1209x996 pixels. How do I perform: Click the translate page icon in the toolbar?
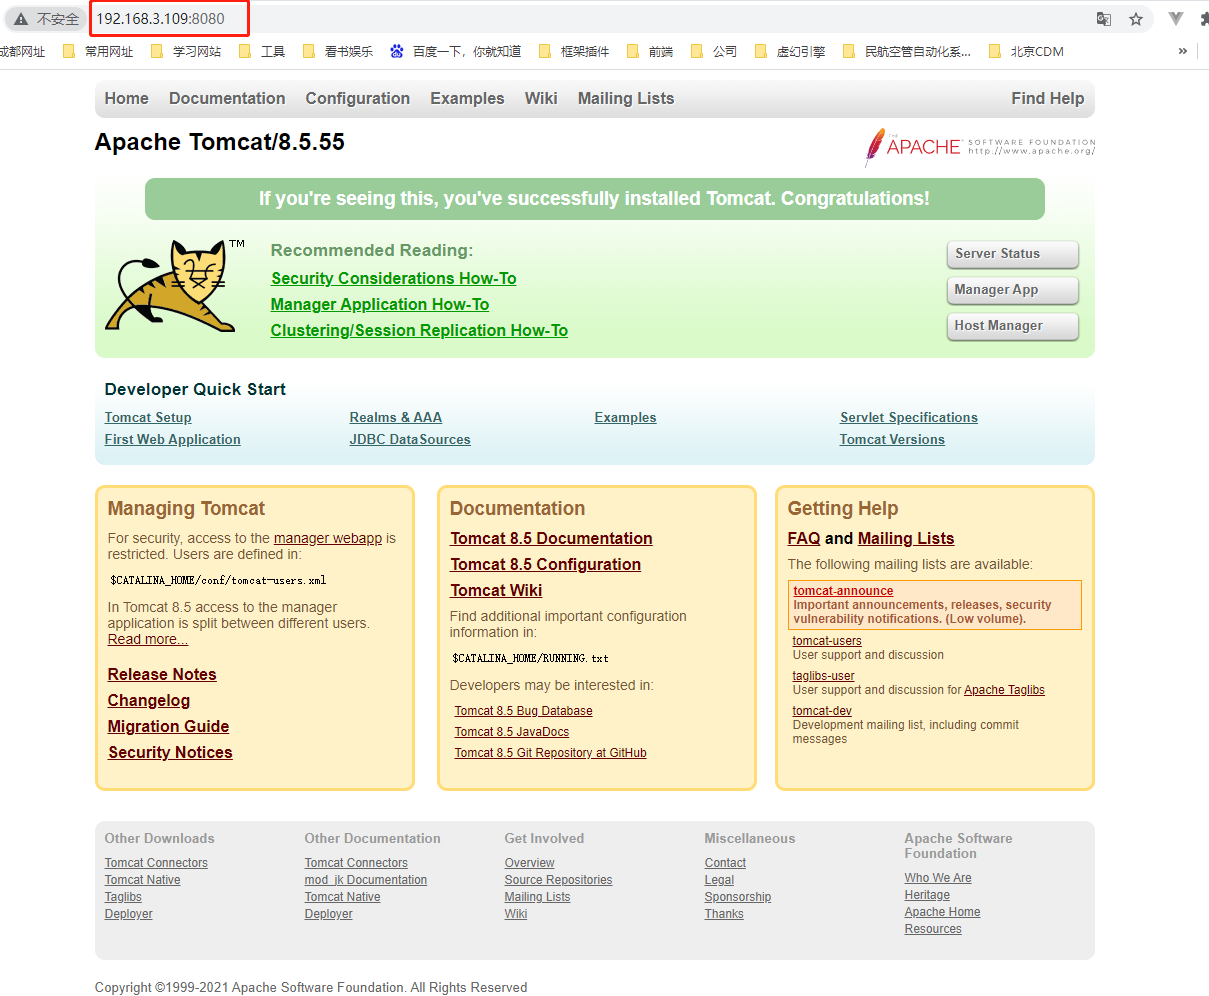[1104, 17]
